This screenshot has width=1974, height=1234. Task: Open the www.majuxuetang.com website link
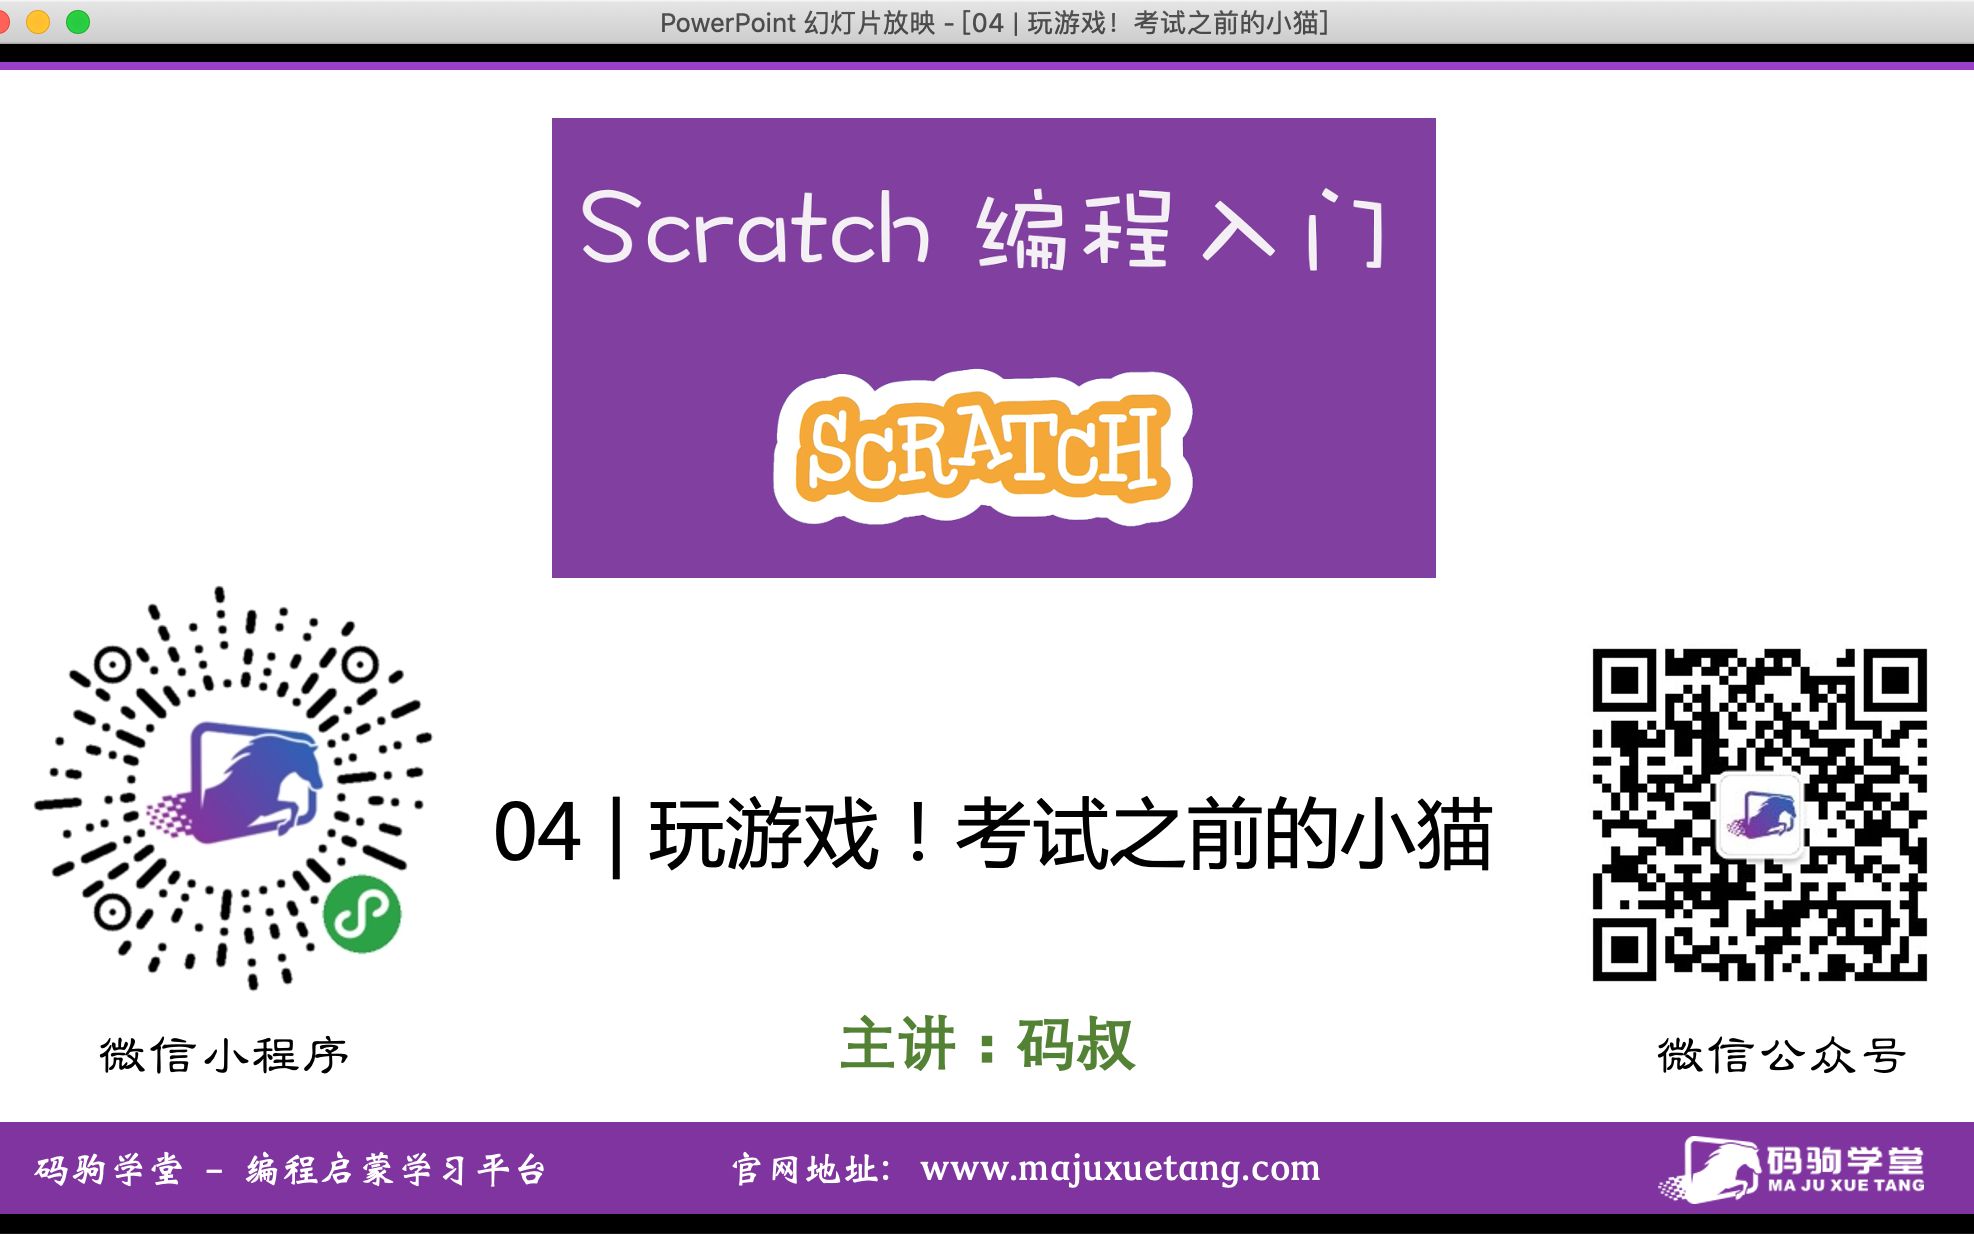[x=1120, y=1168]
